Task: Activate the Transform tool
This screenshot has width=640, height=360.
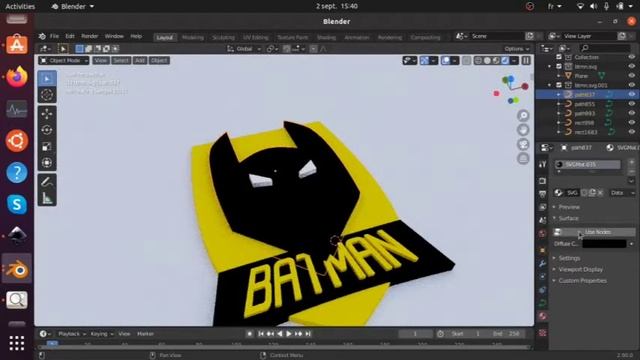Action: coord(47,162)
